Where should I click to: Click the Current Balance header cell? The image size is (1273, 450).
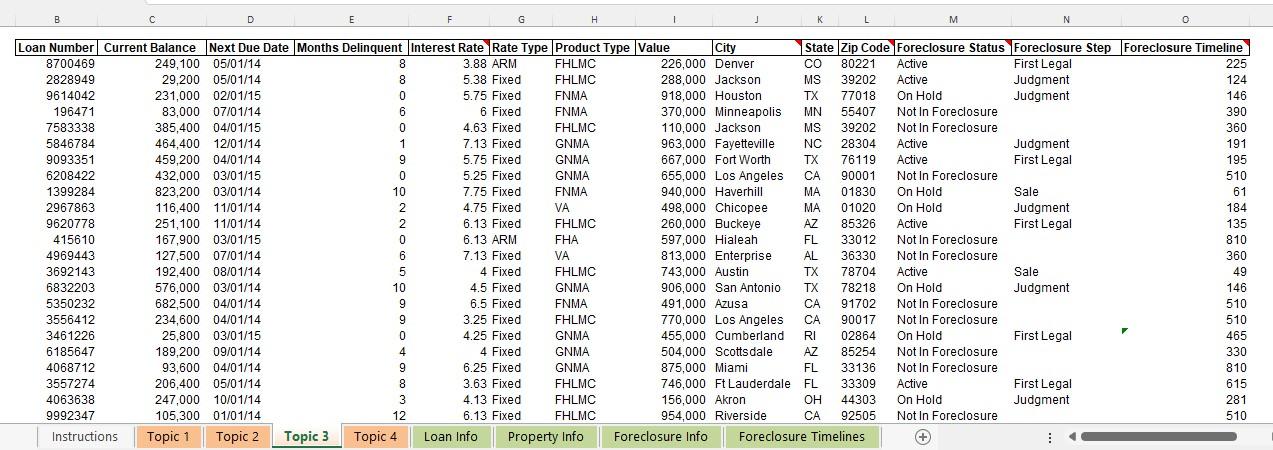[x=152, y=47]
